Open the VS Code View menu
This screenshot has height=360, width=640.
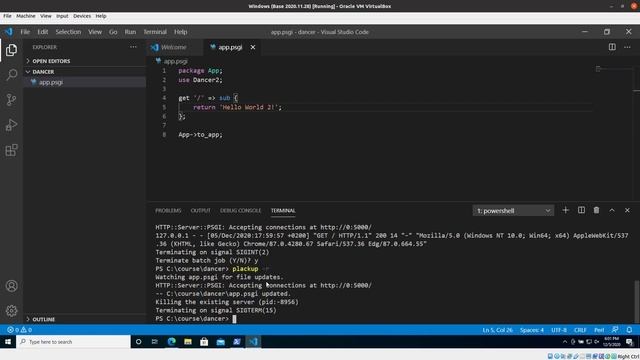pos(95,32)
